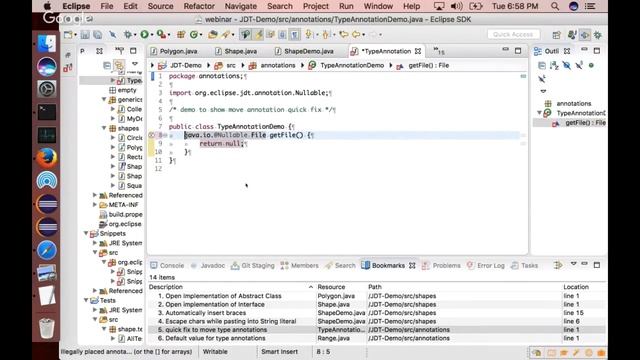
Task: Click the Run Last Tool external tools icon
Action: (x=161, y=35)
